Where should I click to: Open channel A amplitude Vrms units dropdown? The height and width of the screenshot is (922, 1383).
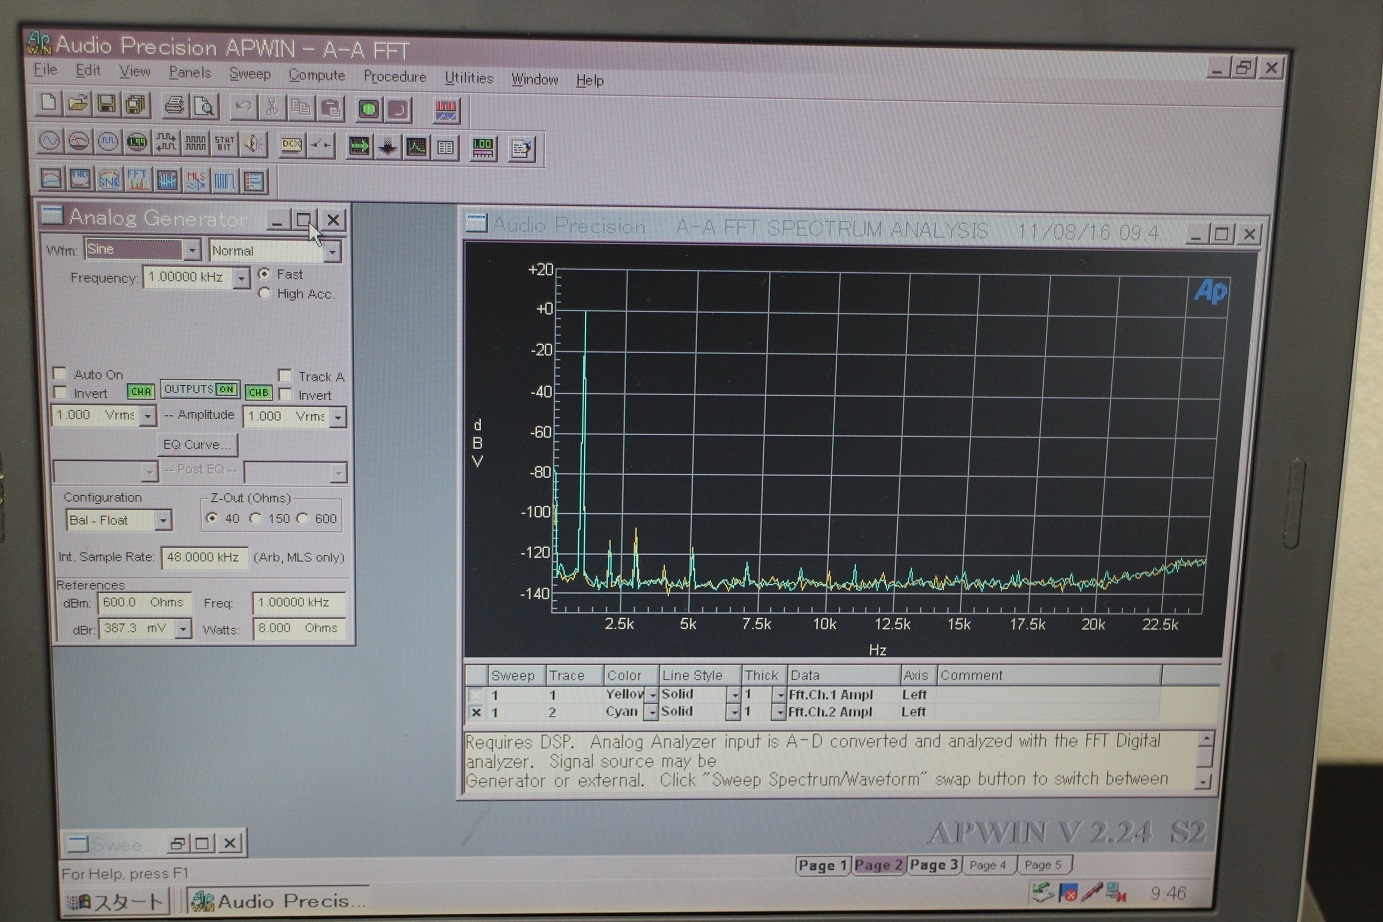tap(148, 415)
